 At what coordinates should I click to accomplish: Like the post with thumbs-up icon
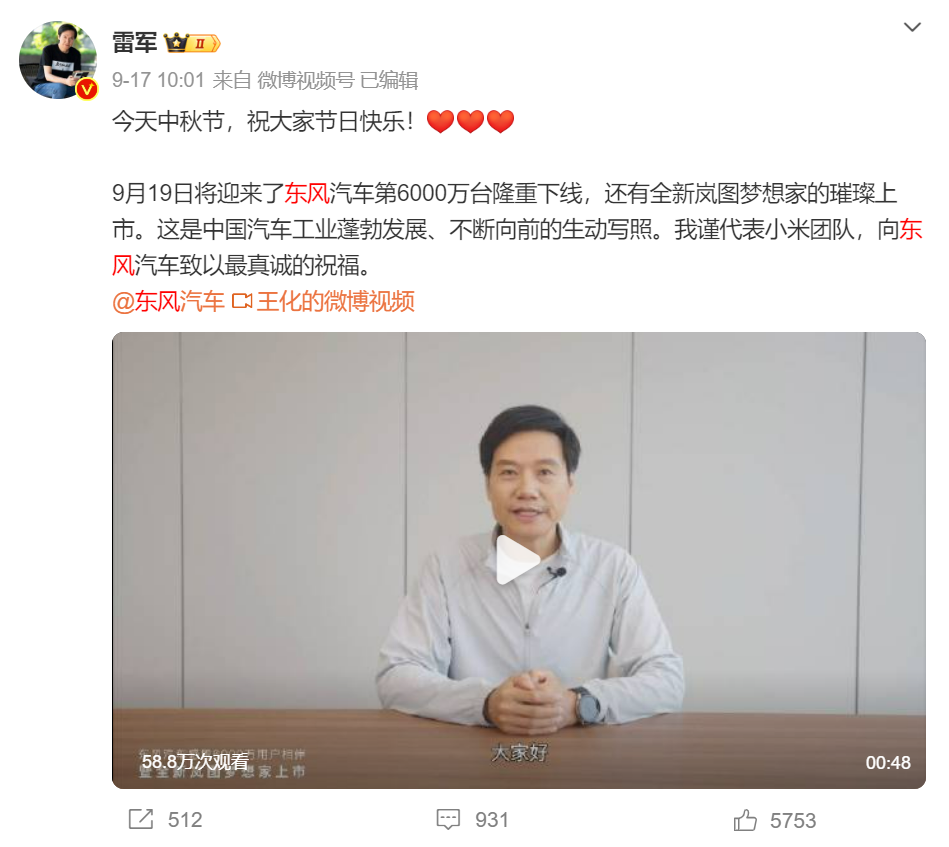[x=745, y=820]
